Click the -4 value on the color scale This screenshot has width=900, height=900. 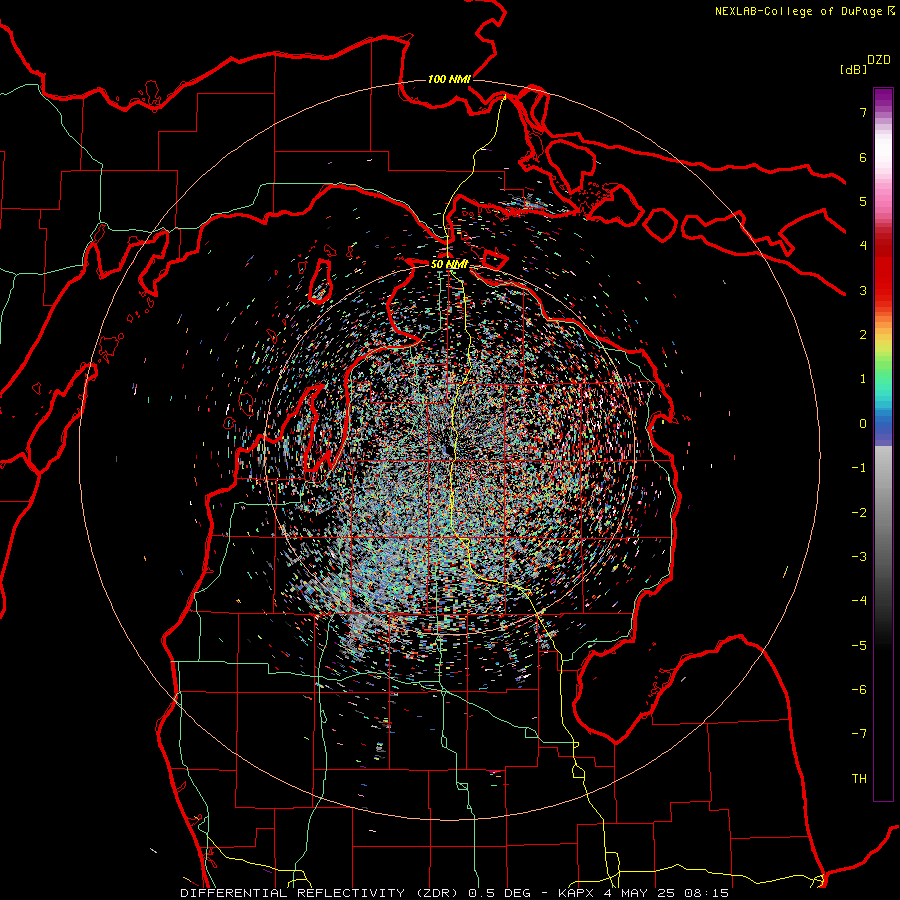coord(859,601)
